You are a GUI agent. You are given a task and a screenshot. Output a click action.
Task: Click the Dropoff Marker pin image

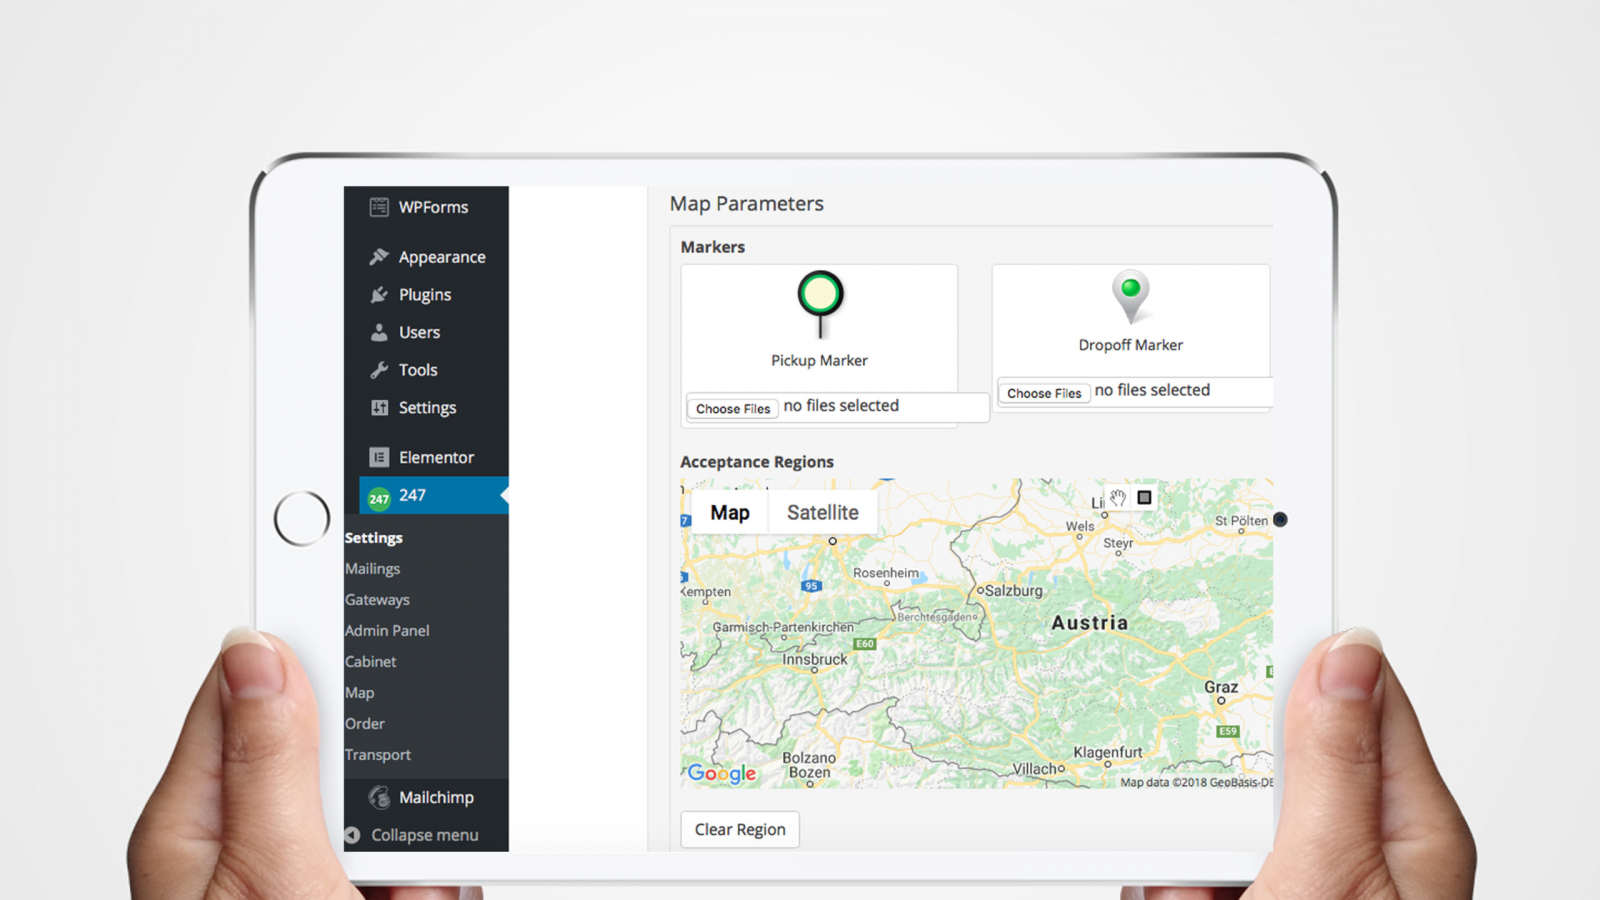(x=1131, y=297)
